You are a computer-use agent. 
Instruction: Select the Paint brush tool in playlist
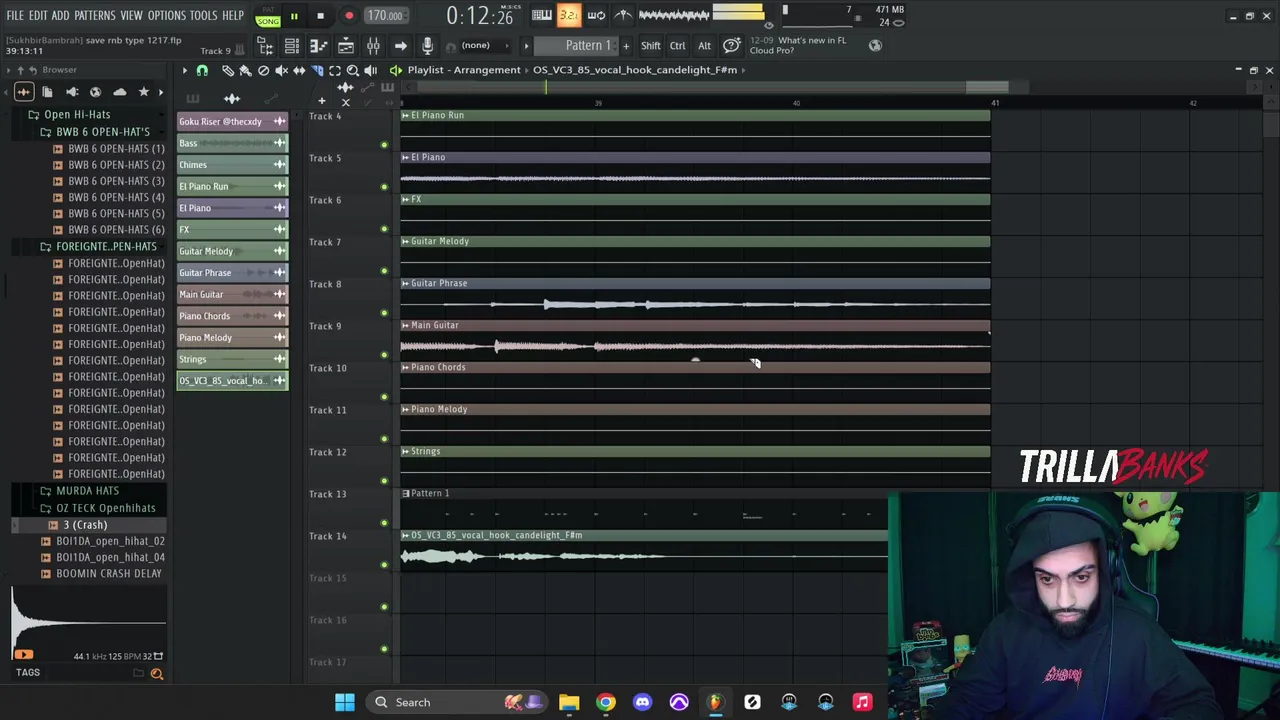tap(246, 70)
